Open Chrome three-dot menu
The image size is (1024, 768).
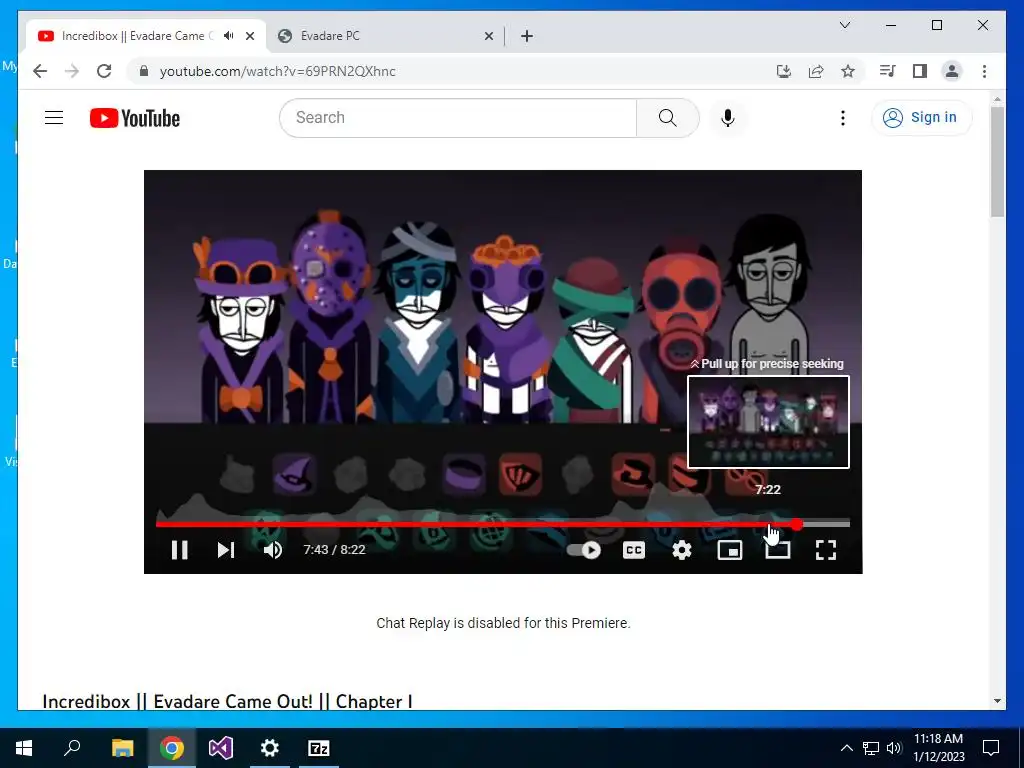coord(984,71)
